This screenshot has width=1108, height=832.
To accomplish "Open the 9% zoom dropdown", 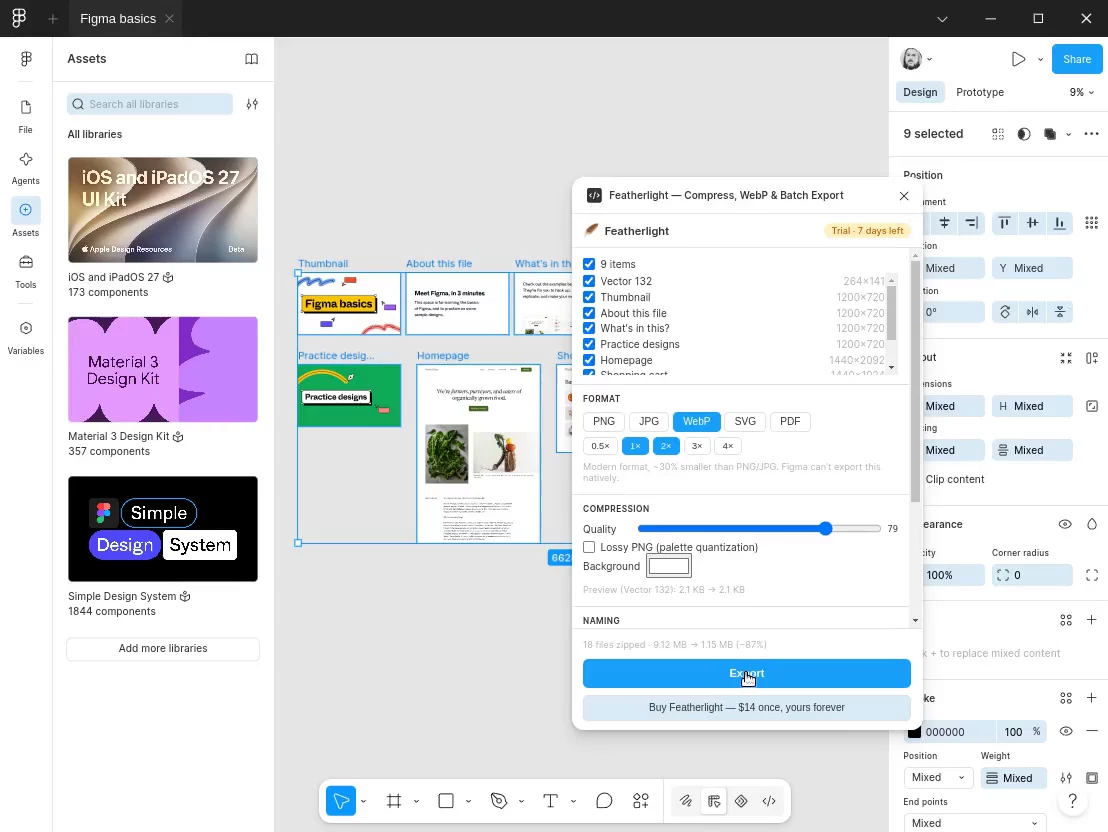I will [x=1081, y=92].
